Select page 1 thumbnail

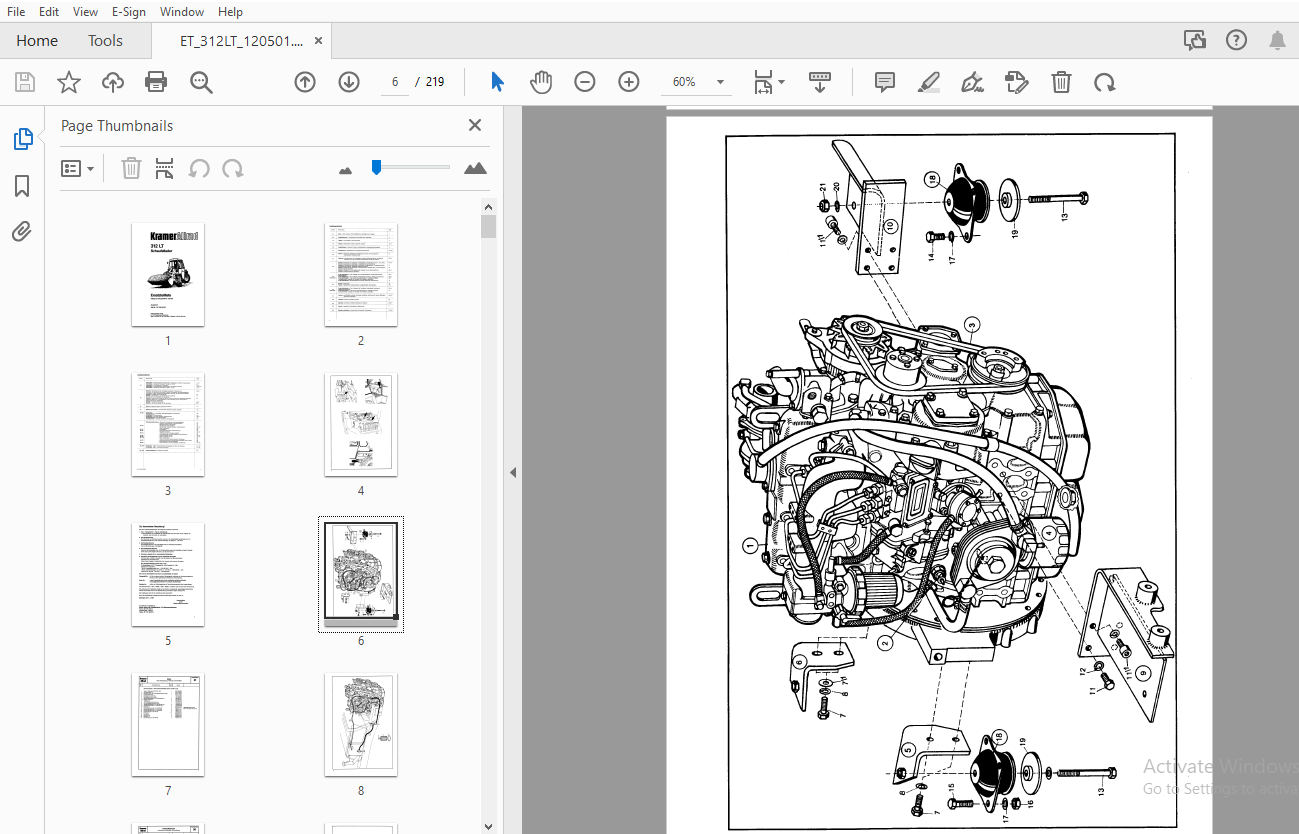(168, 275)
